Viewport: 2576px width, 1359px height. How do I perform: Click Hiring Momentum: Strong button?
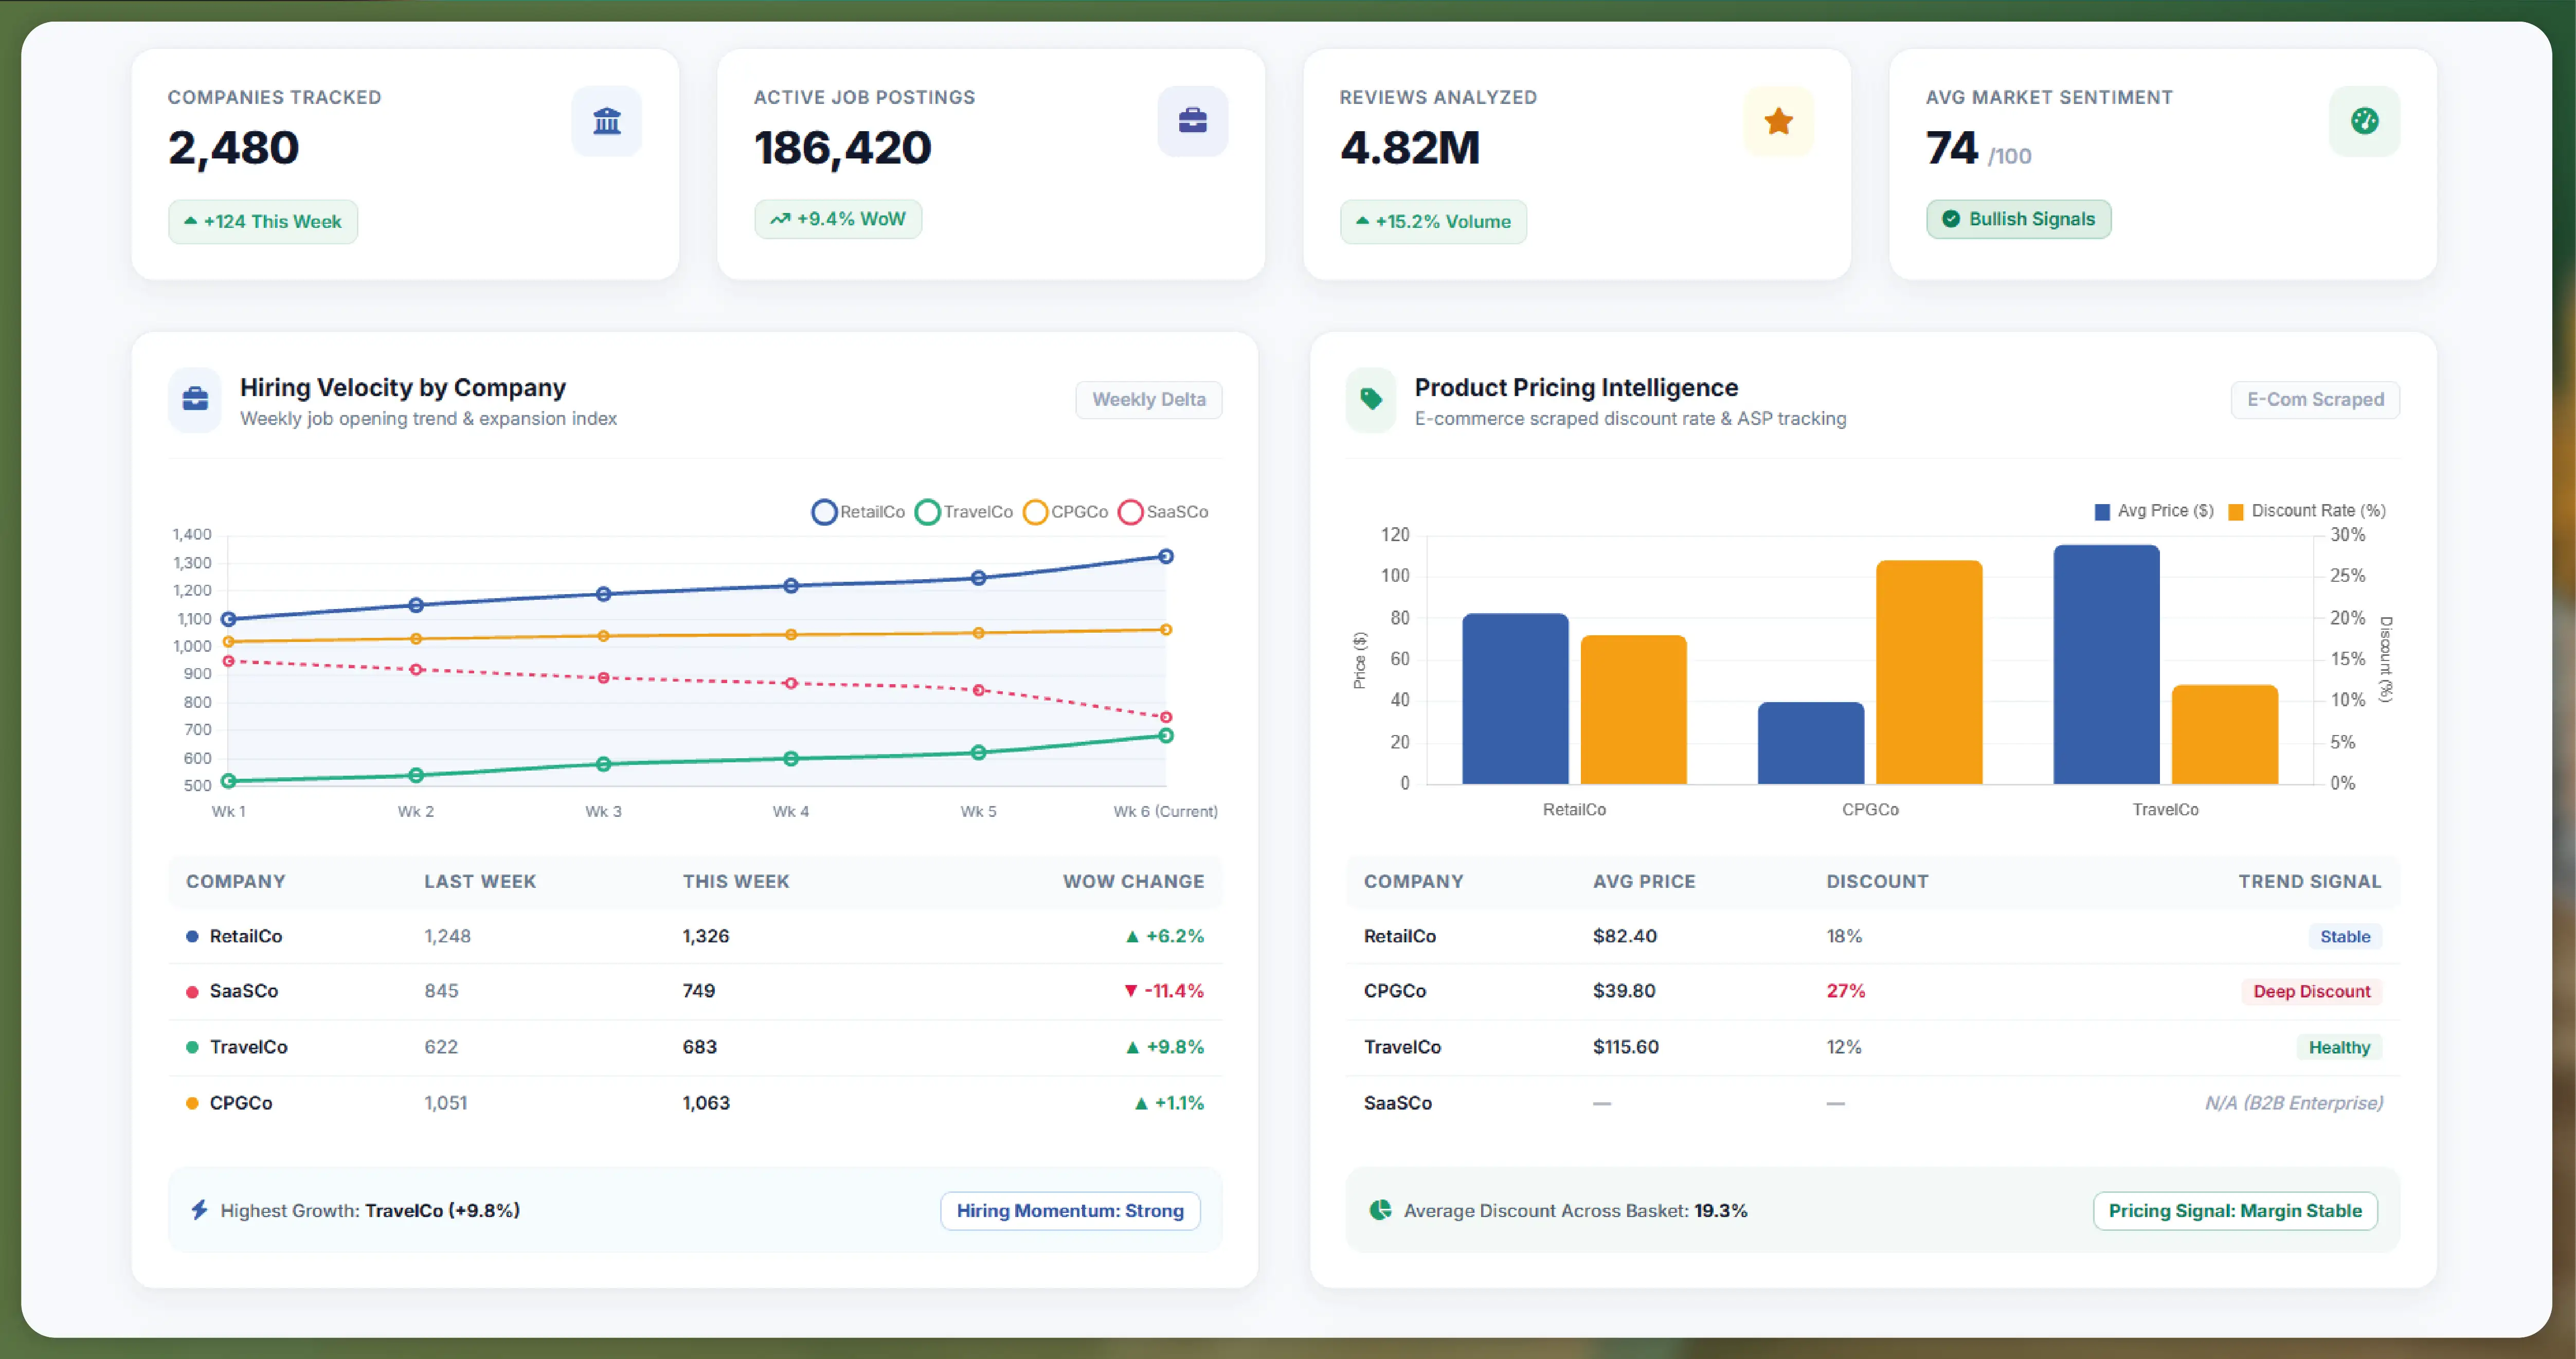(x=1070, y=1210)
